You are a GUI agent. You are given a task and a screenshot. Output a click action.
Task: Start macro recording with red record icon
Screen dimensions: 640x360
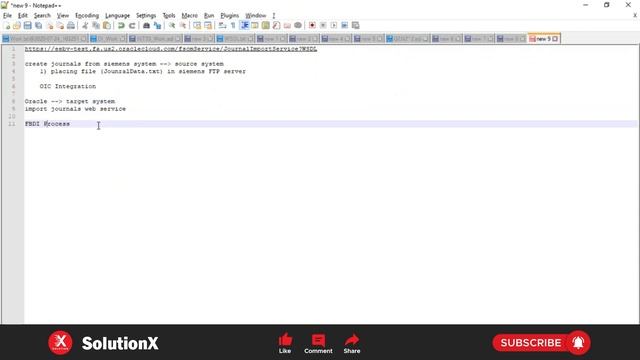click(312, 25)
